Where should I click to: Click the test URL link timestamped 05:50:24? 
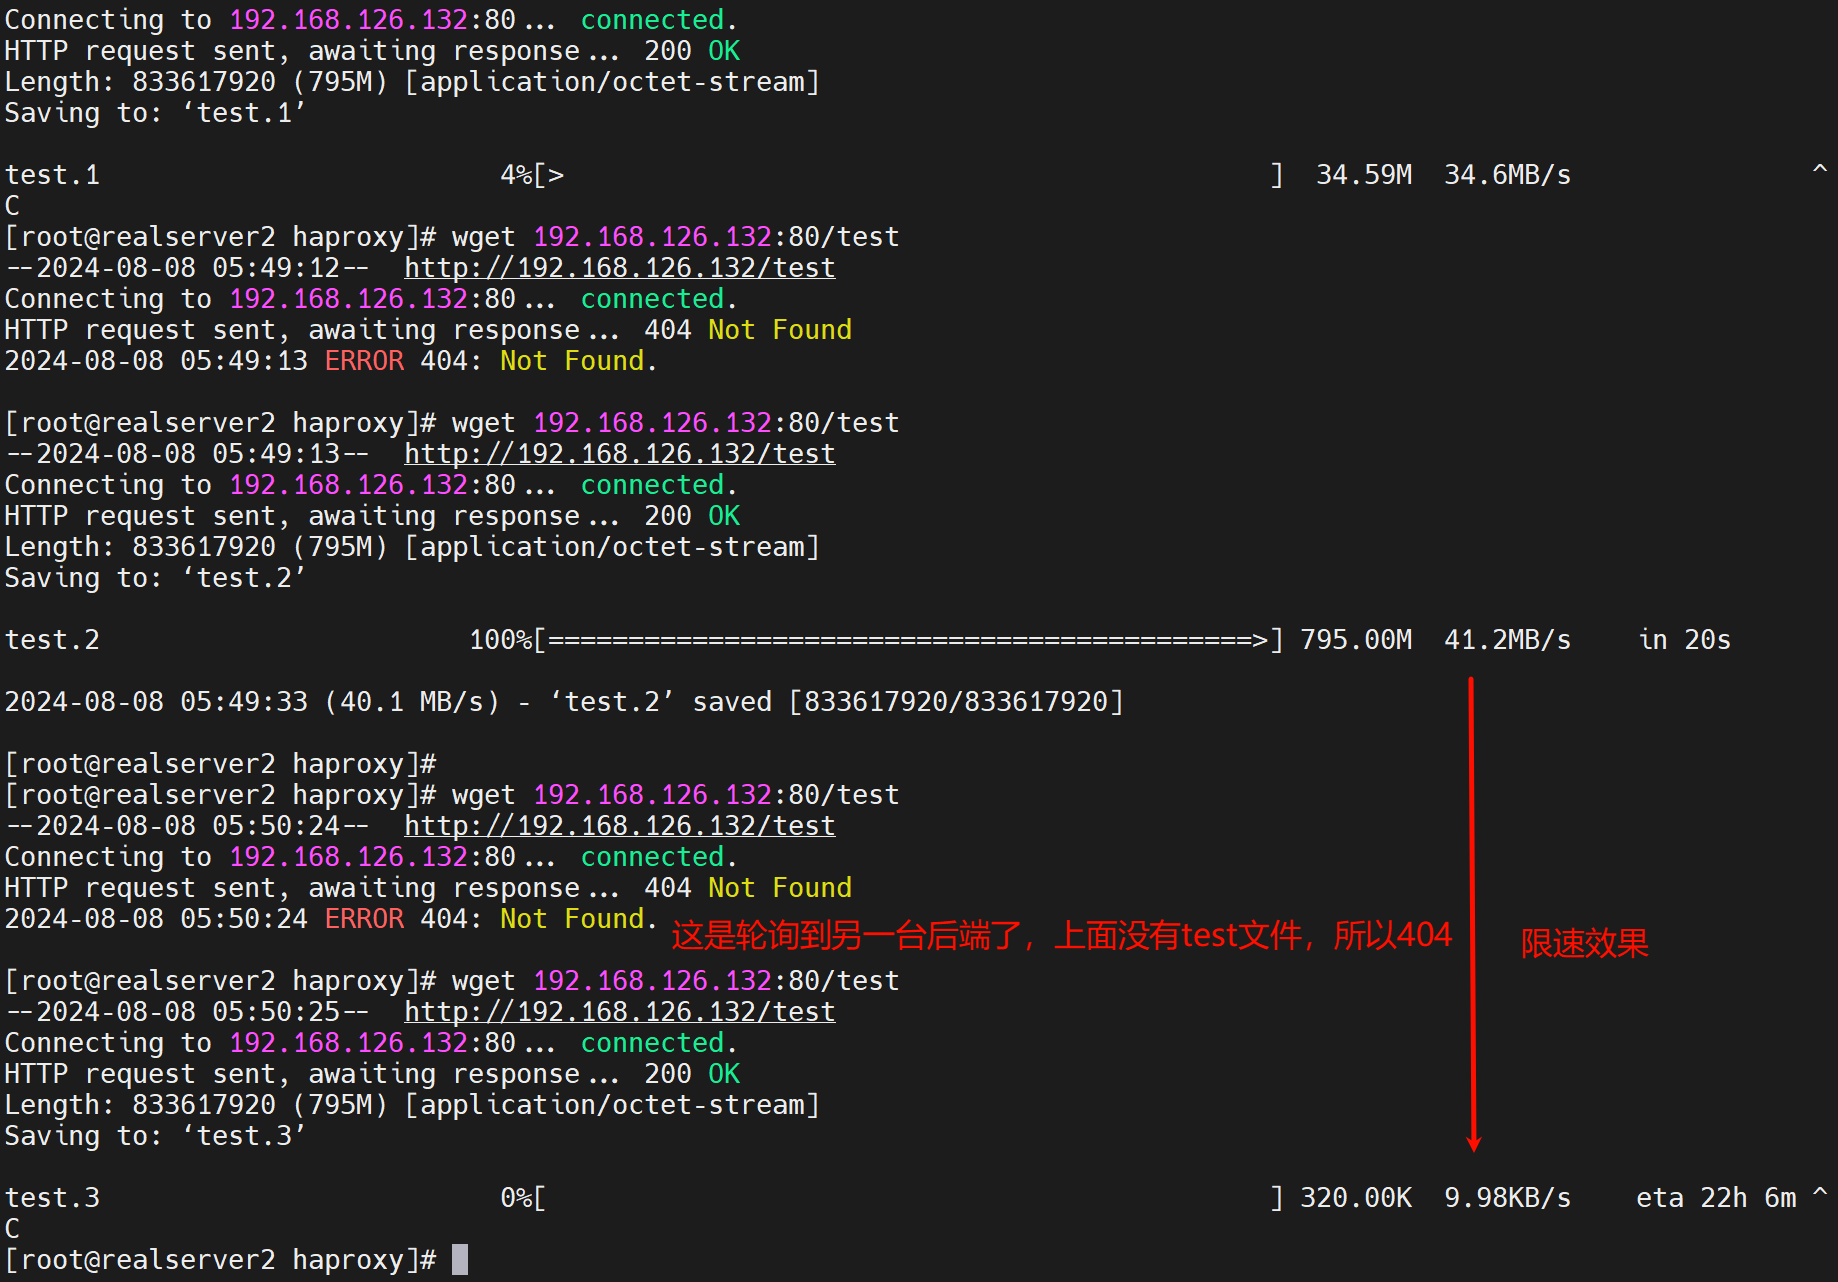[619, 826]
